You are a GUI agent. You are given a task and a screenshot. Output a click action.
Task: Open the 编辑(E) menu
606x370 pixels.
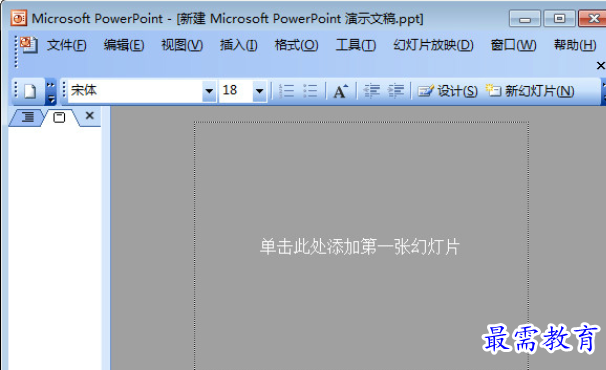pyautogui.click(x=124, y=45)
